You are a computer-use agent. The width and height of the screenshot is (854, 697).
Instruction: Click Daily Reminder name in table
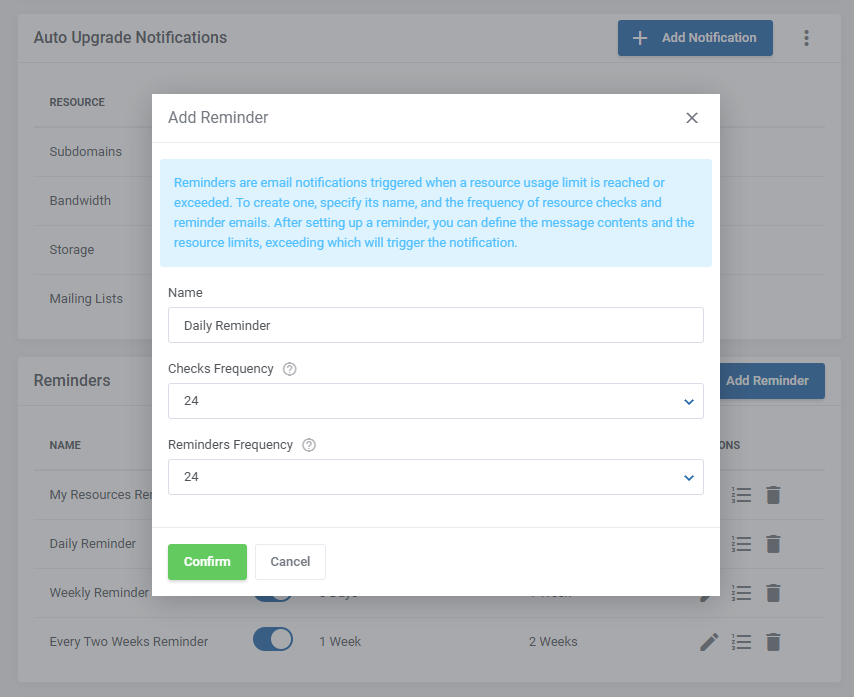point(93,543)
